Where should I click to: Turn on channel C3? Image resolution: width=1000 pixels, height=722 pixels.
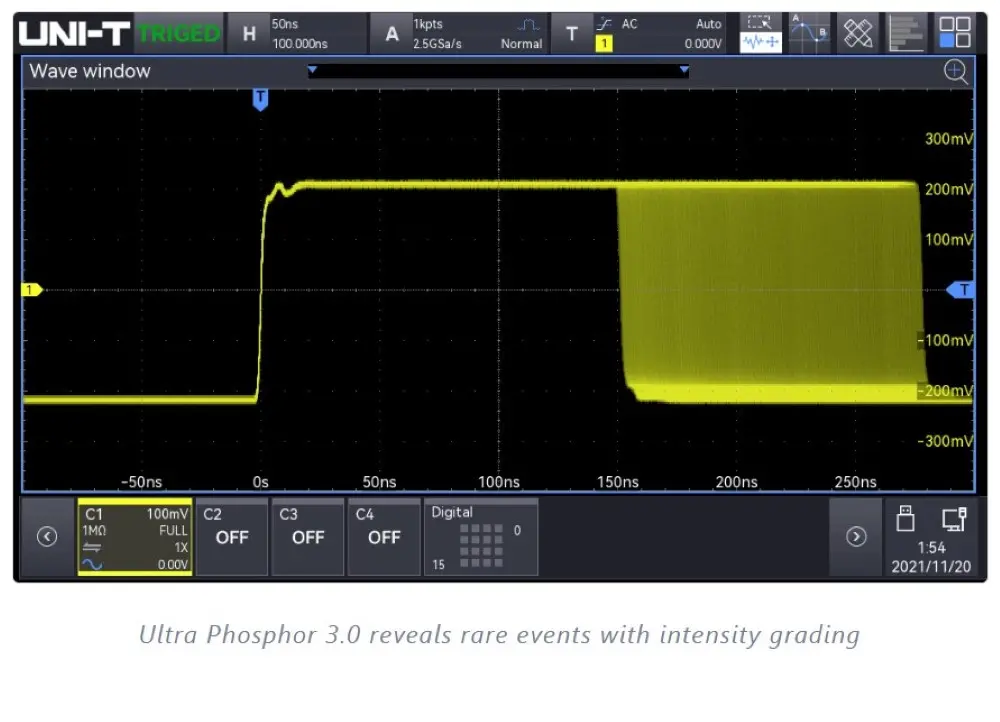[x=308, y=538]
